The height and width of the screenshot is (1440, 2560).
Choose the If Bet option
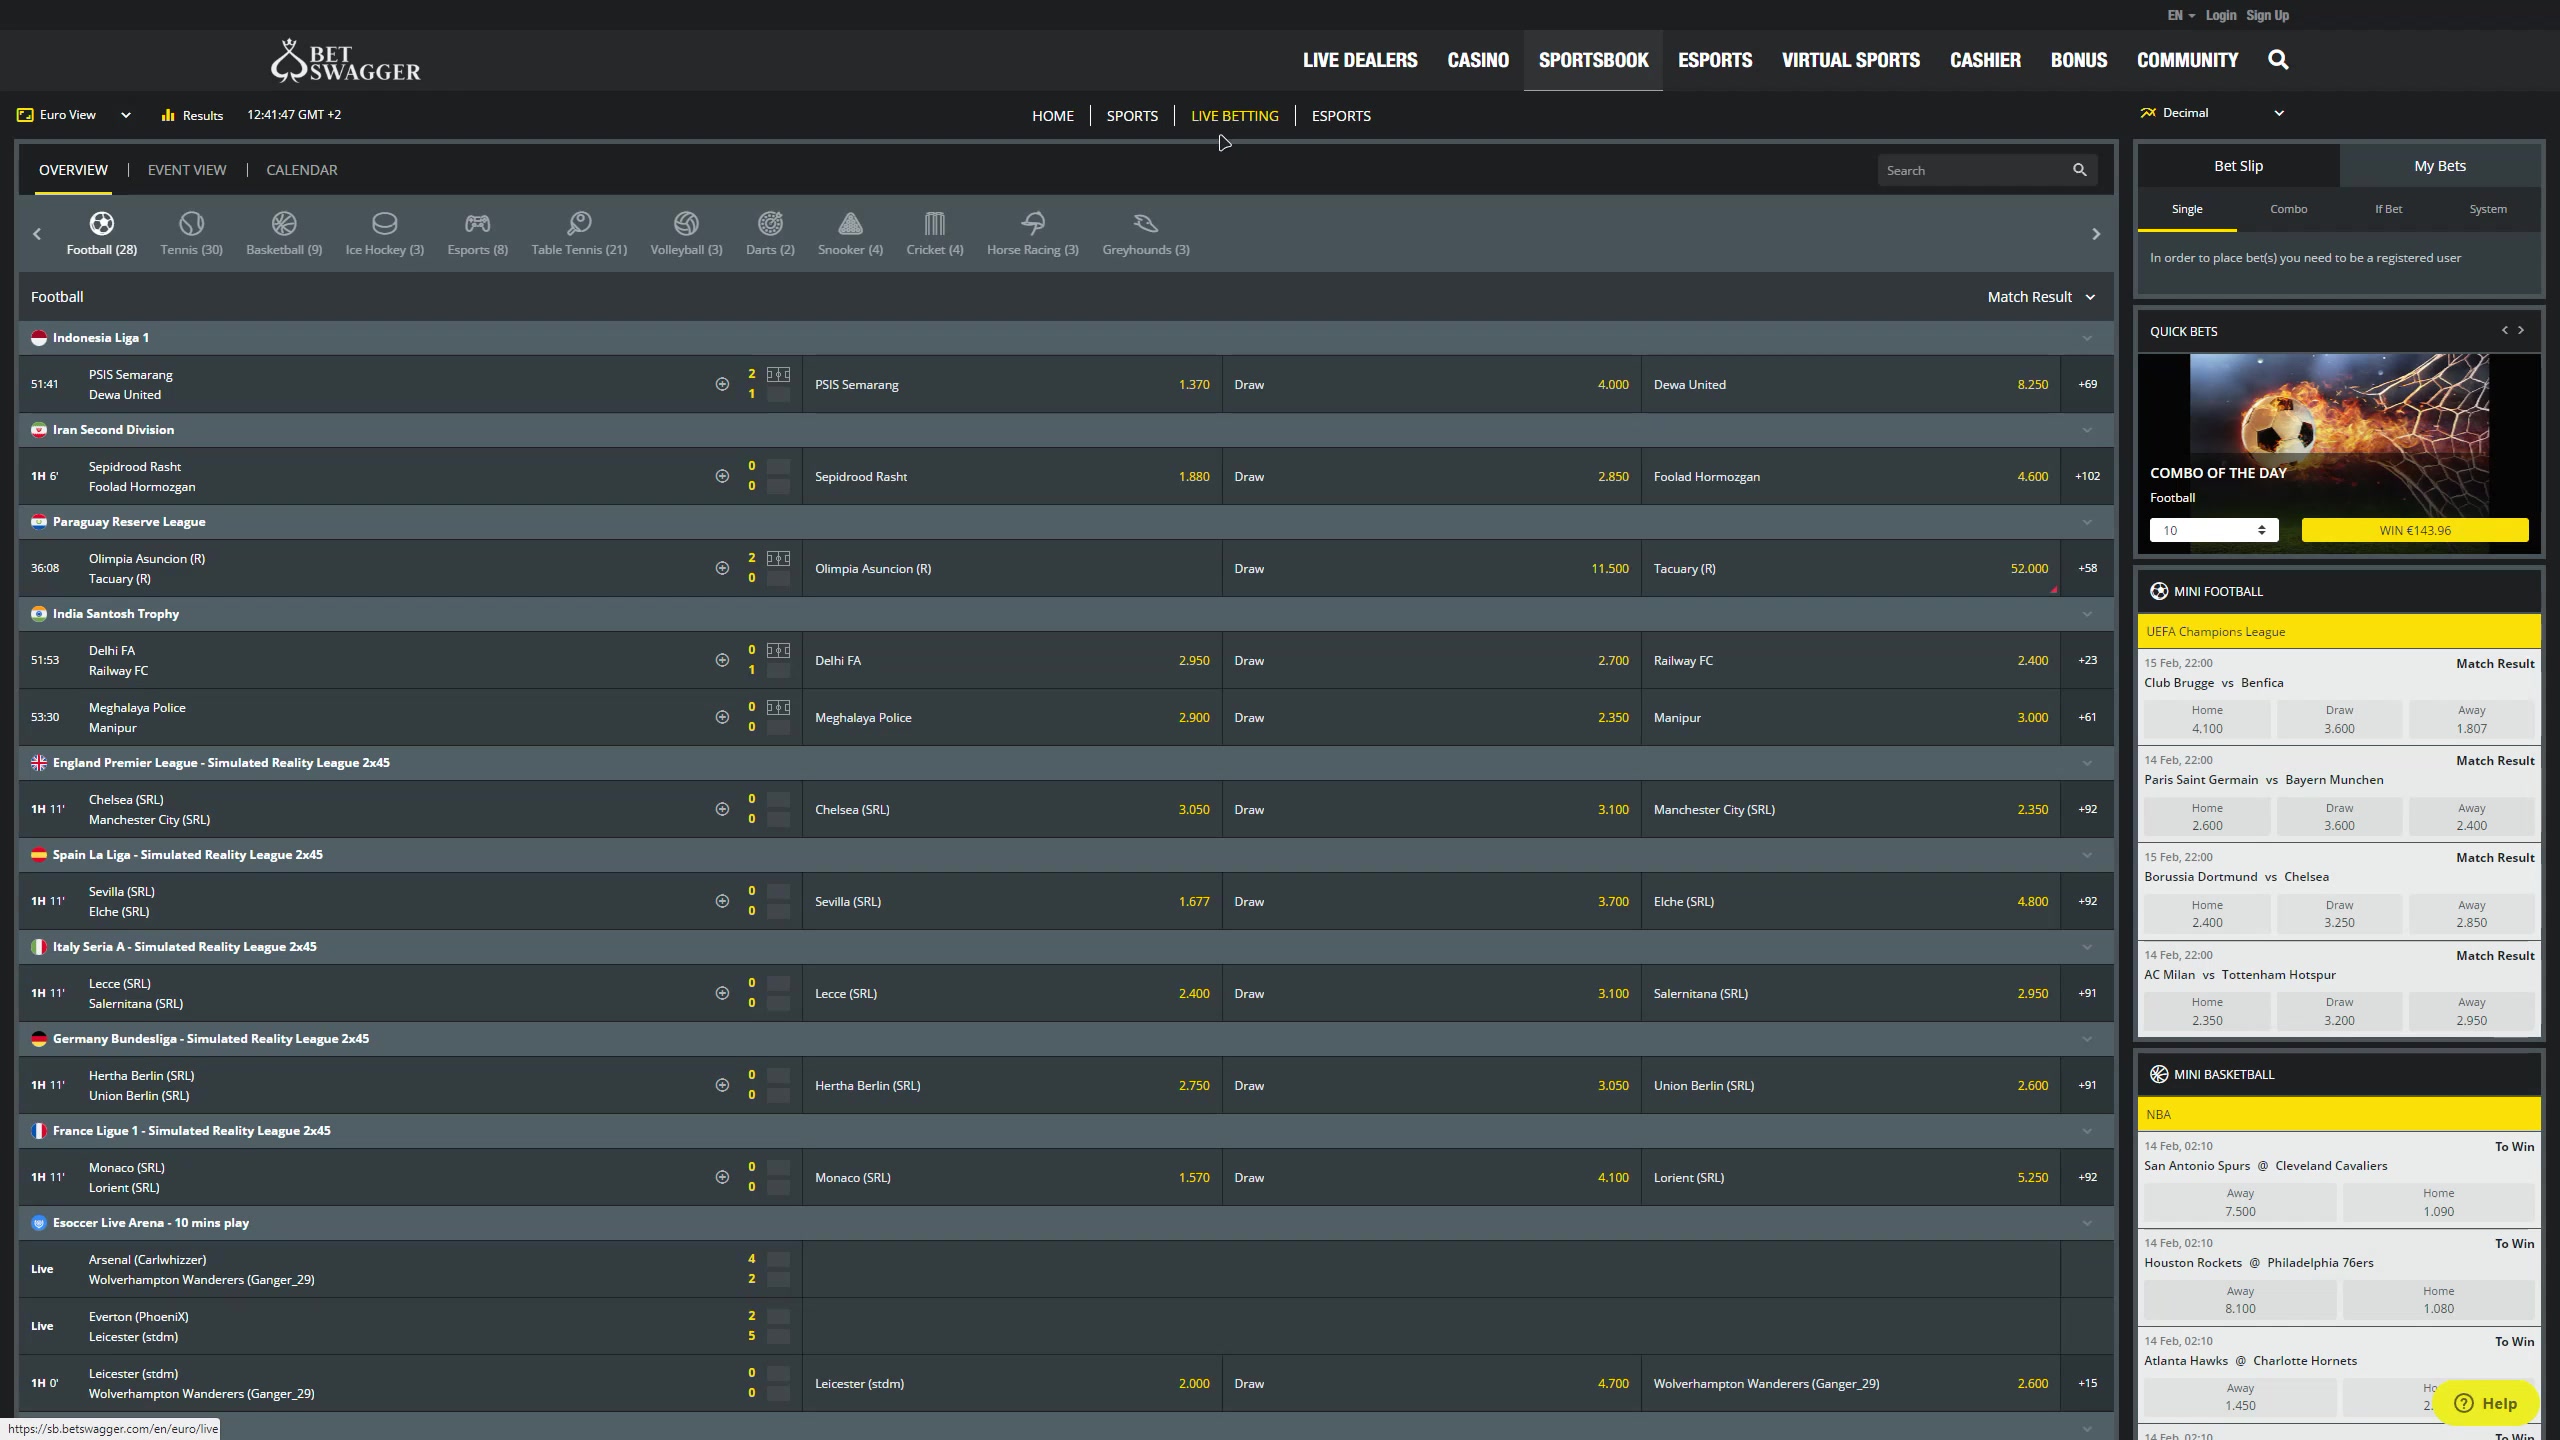2388,209
